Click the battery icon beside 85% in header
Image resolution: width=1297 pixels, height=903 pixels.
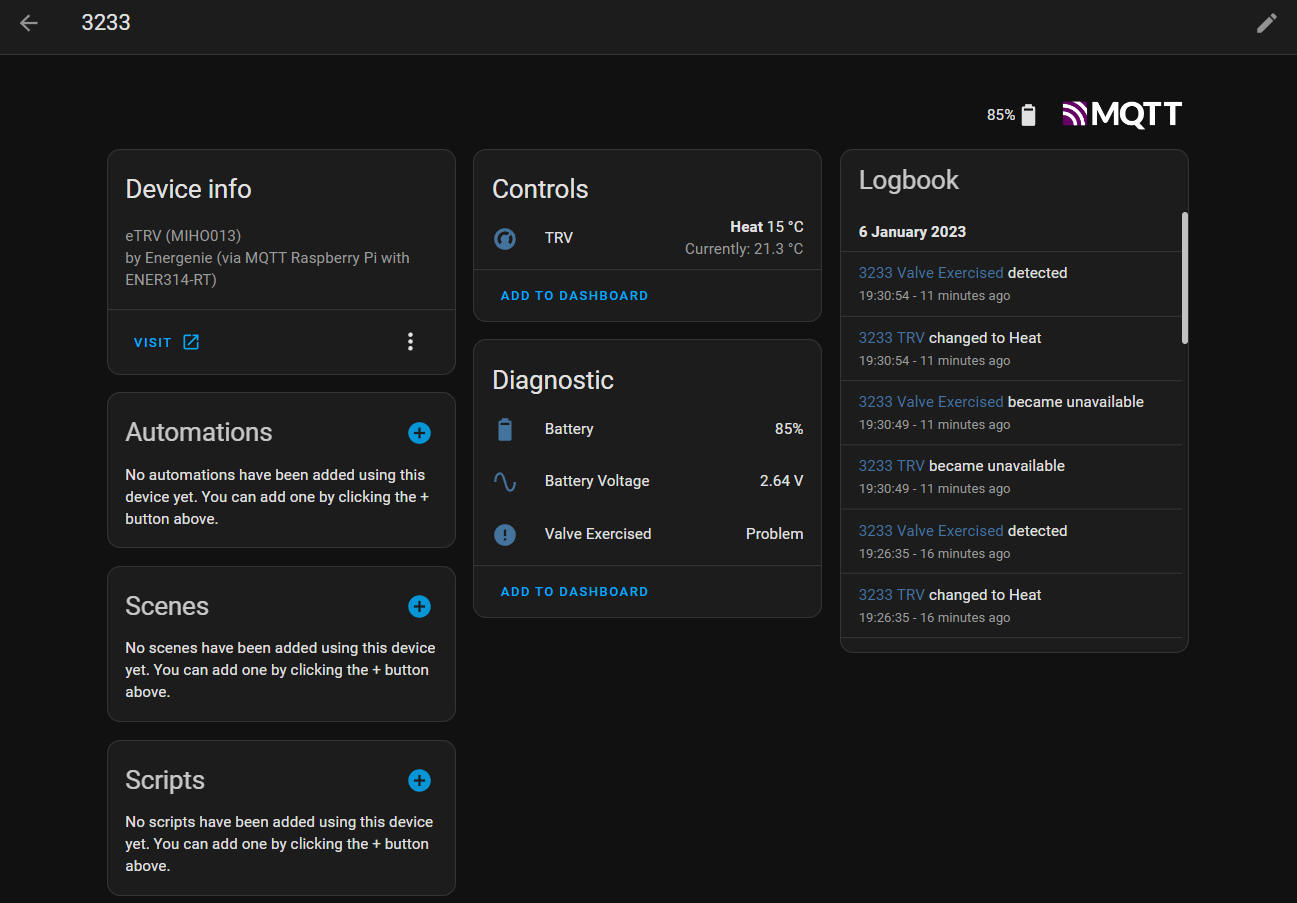[x=1028, y=115]
